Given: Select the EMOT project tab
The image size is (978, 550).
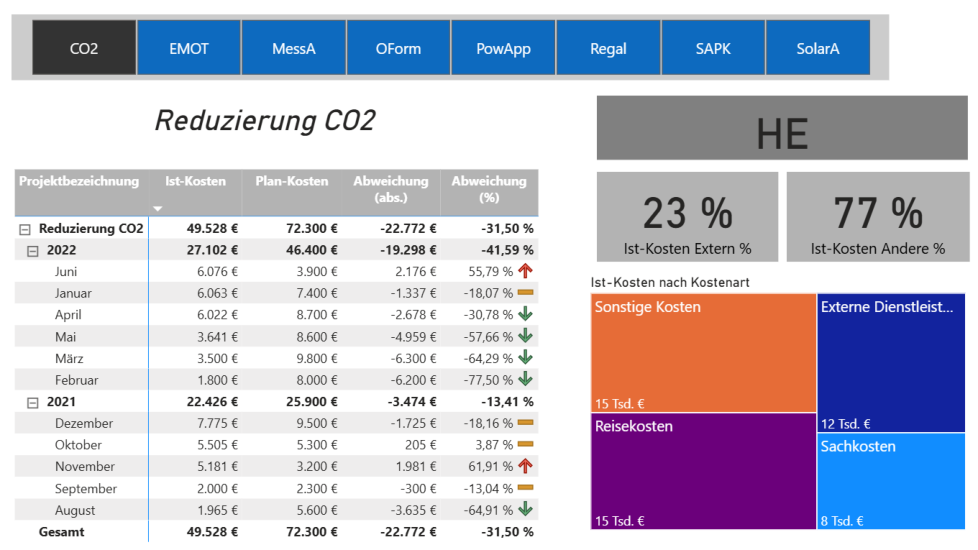Looking at the screenshot, I should 189,48.
